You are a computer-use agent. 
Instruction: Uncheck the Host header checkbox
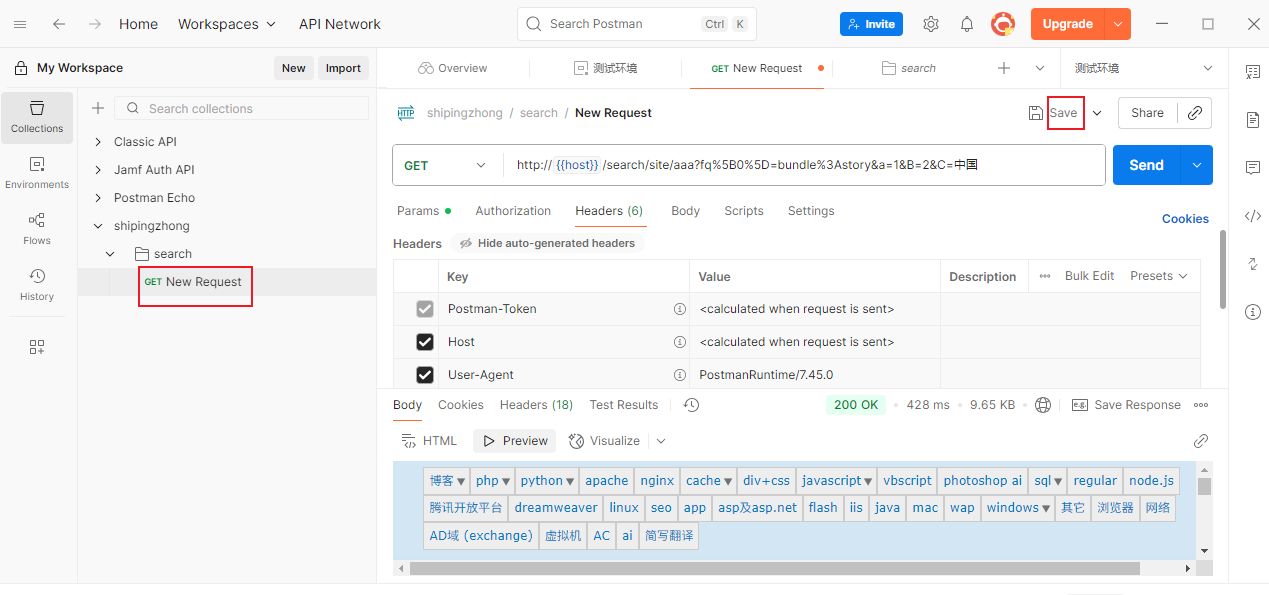tap(425, 342)
